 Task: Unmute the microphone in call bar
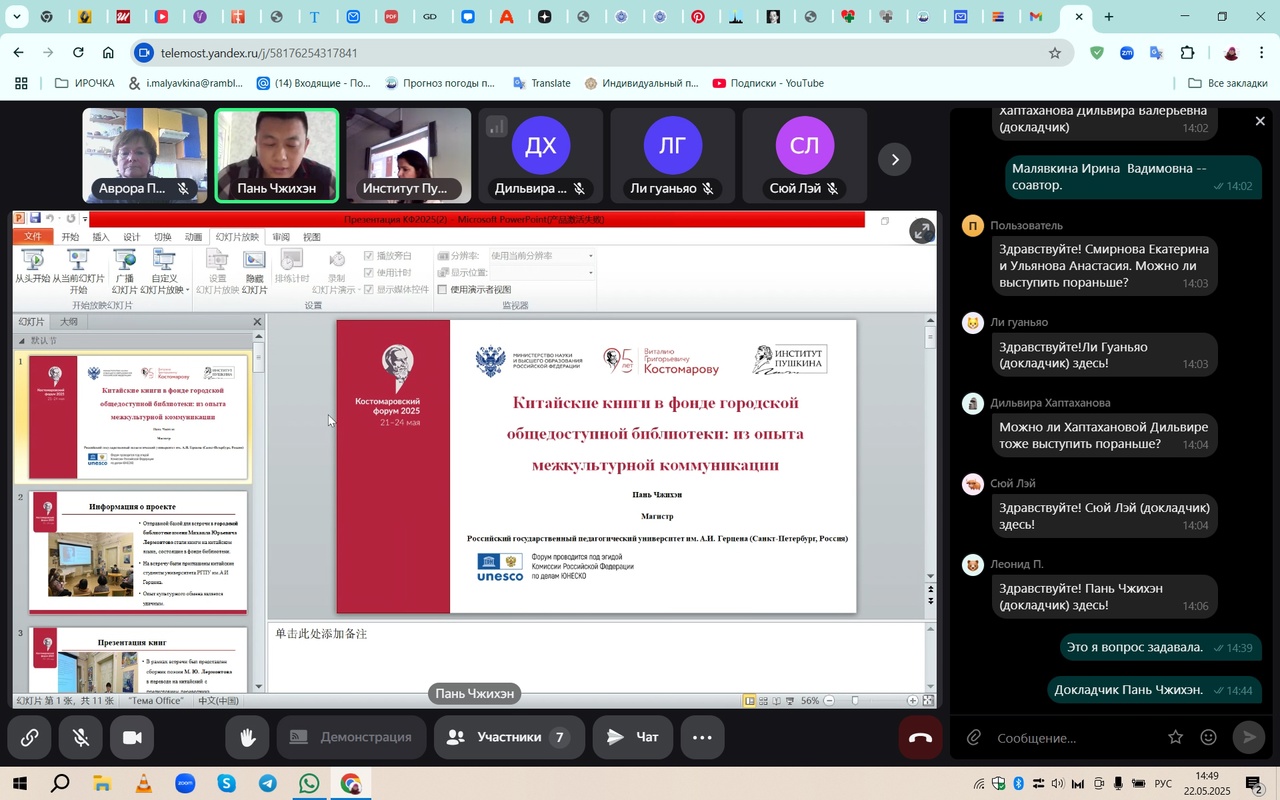point(82,738)
